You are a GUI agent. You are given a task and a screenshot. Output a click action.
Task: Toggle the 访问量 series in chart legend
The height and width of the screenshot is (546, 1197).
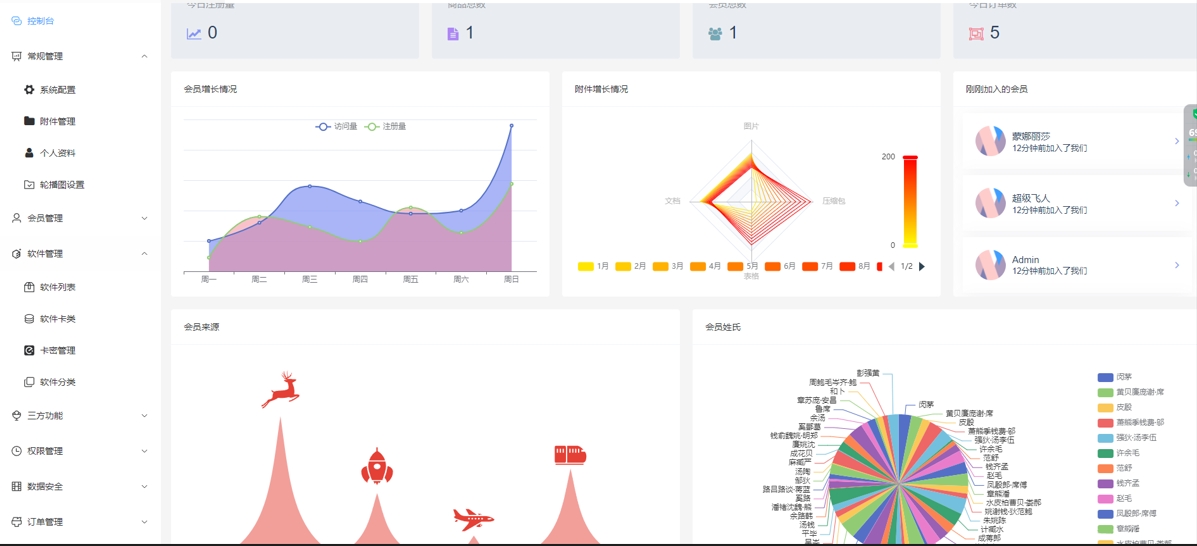point(337,126)
